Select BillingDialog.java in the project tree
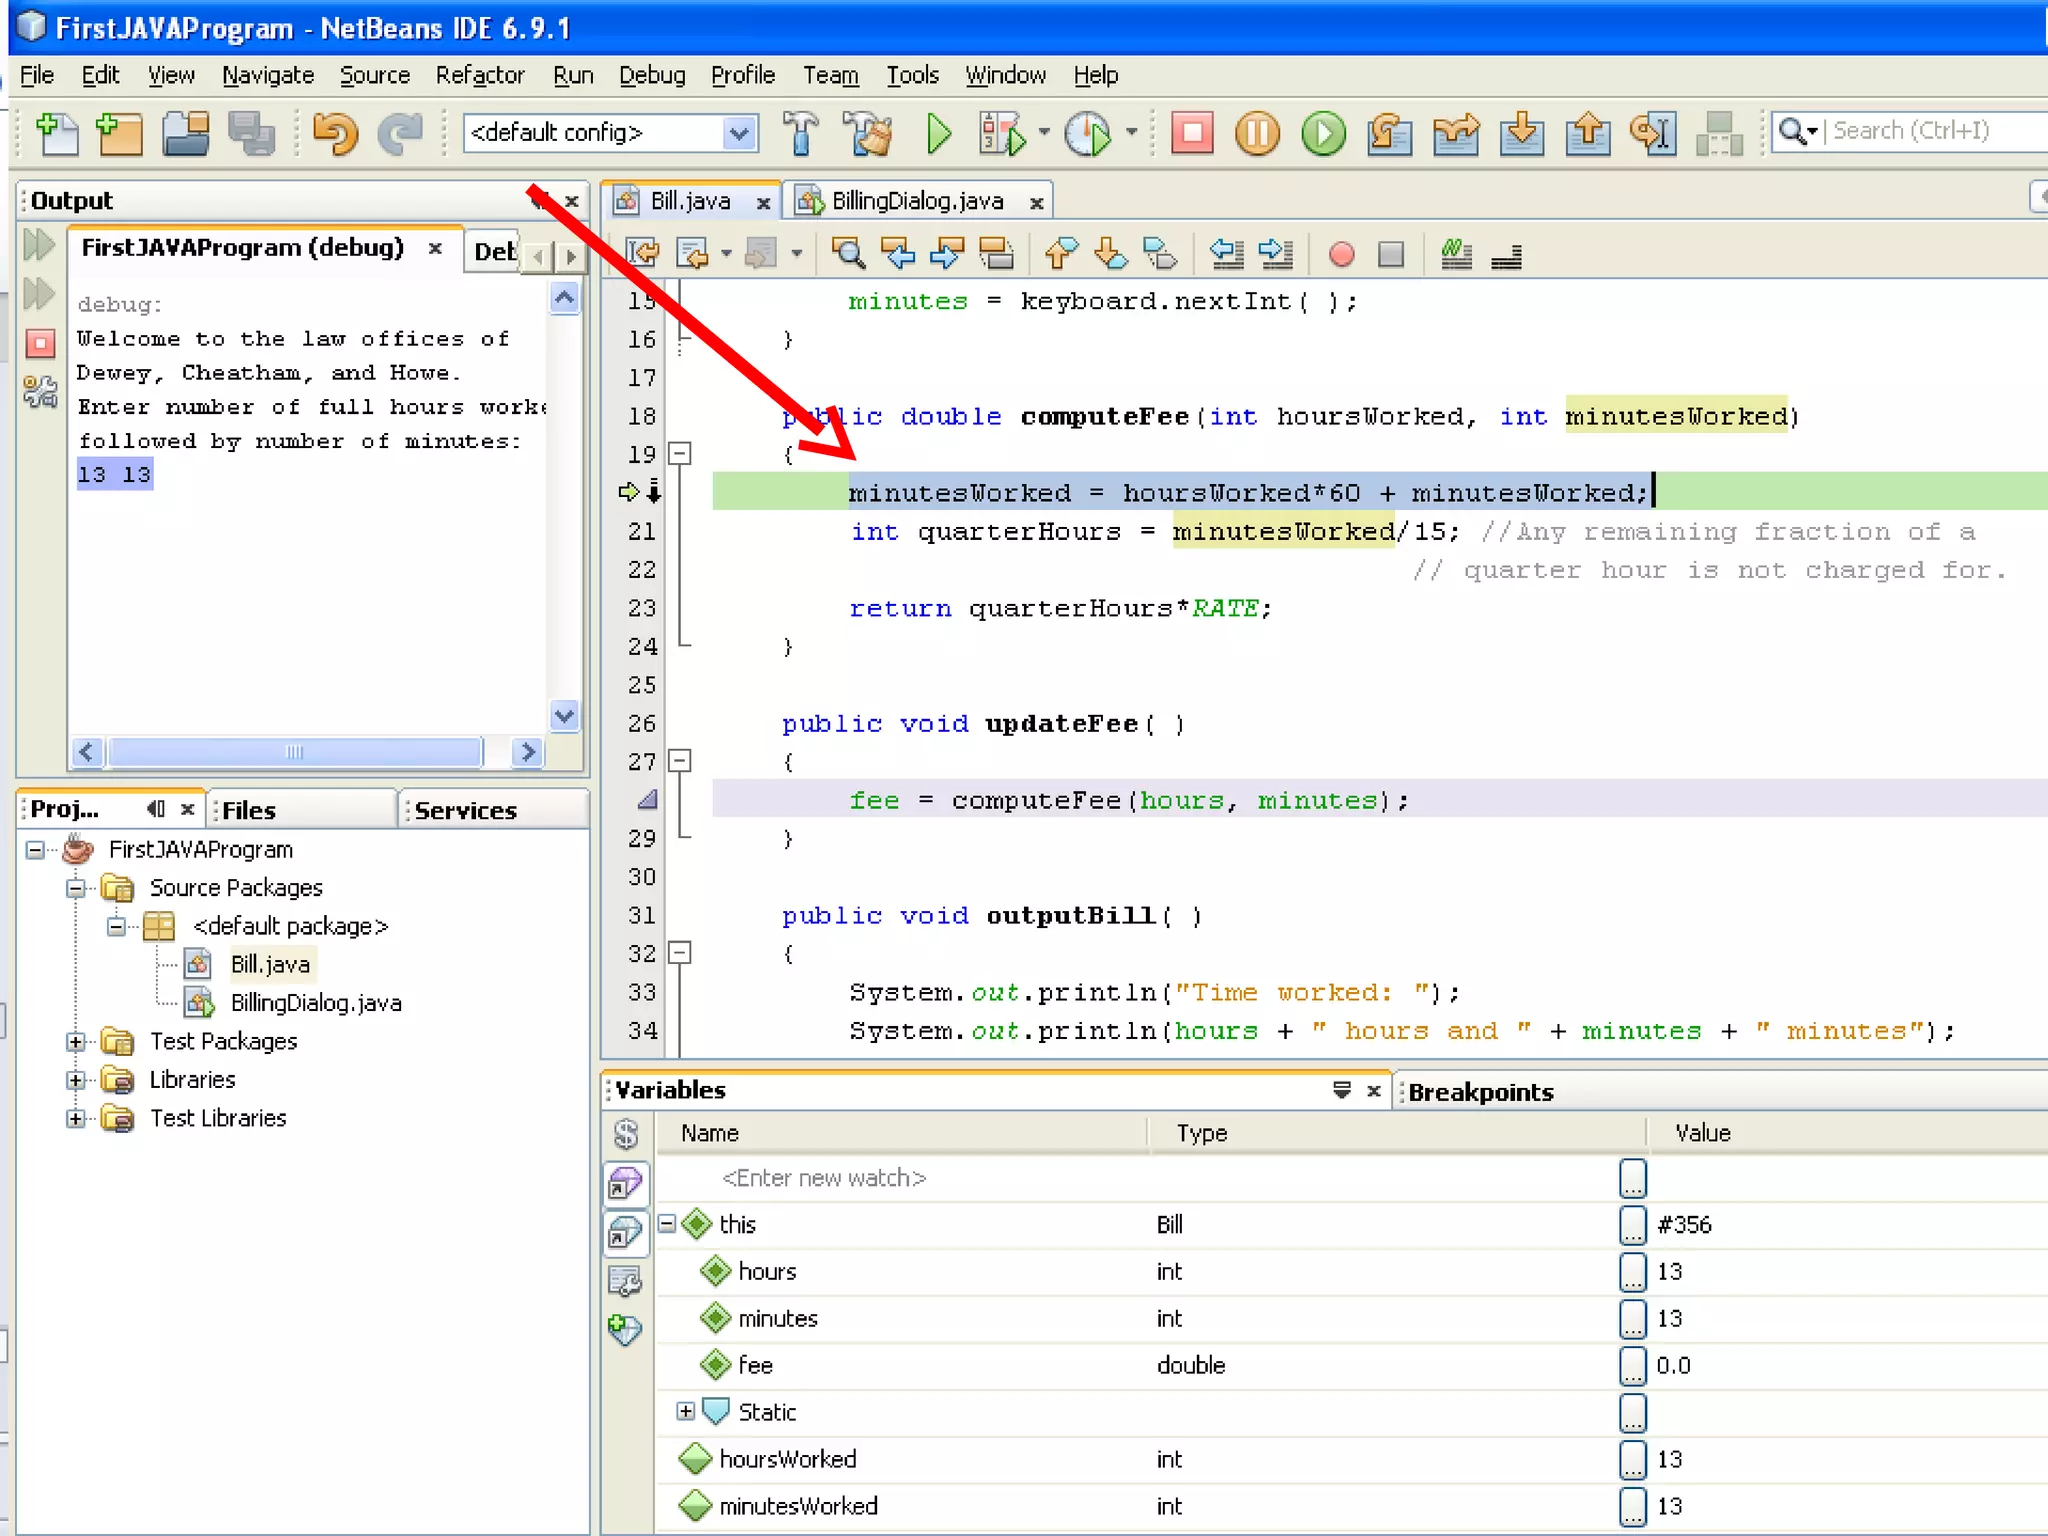 tap(315, 1003)
